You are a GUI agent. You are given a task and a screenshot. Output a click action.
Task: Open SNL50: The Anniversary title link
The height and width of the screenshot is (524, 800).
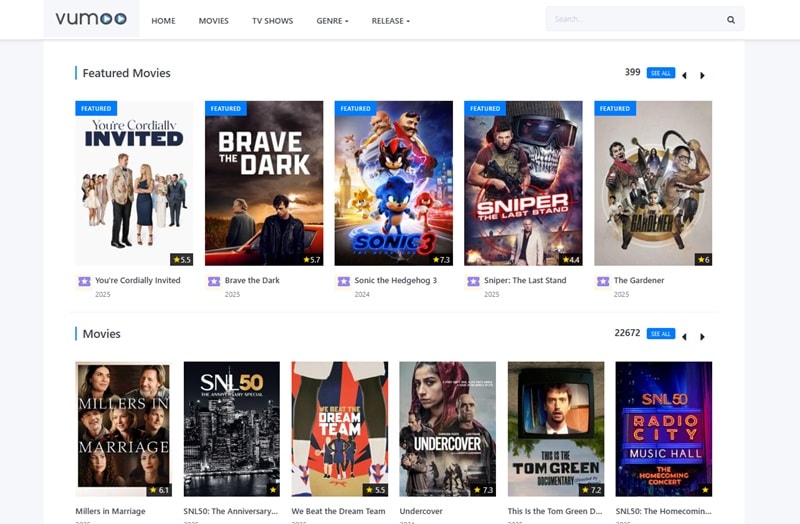231,511
